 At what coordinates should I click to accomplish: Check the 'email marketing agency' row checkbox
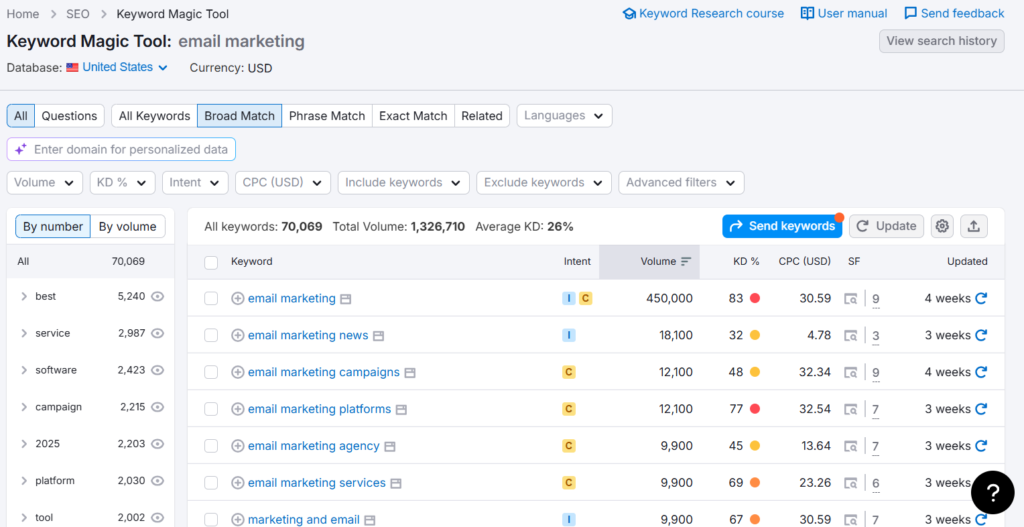(211, 446)
